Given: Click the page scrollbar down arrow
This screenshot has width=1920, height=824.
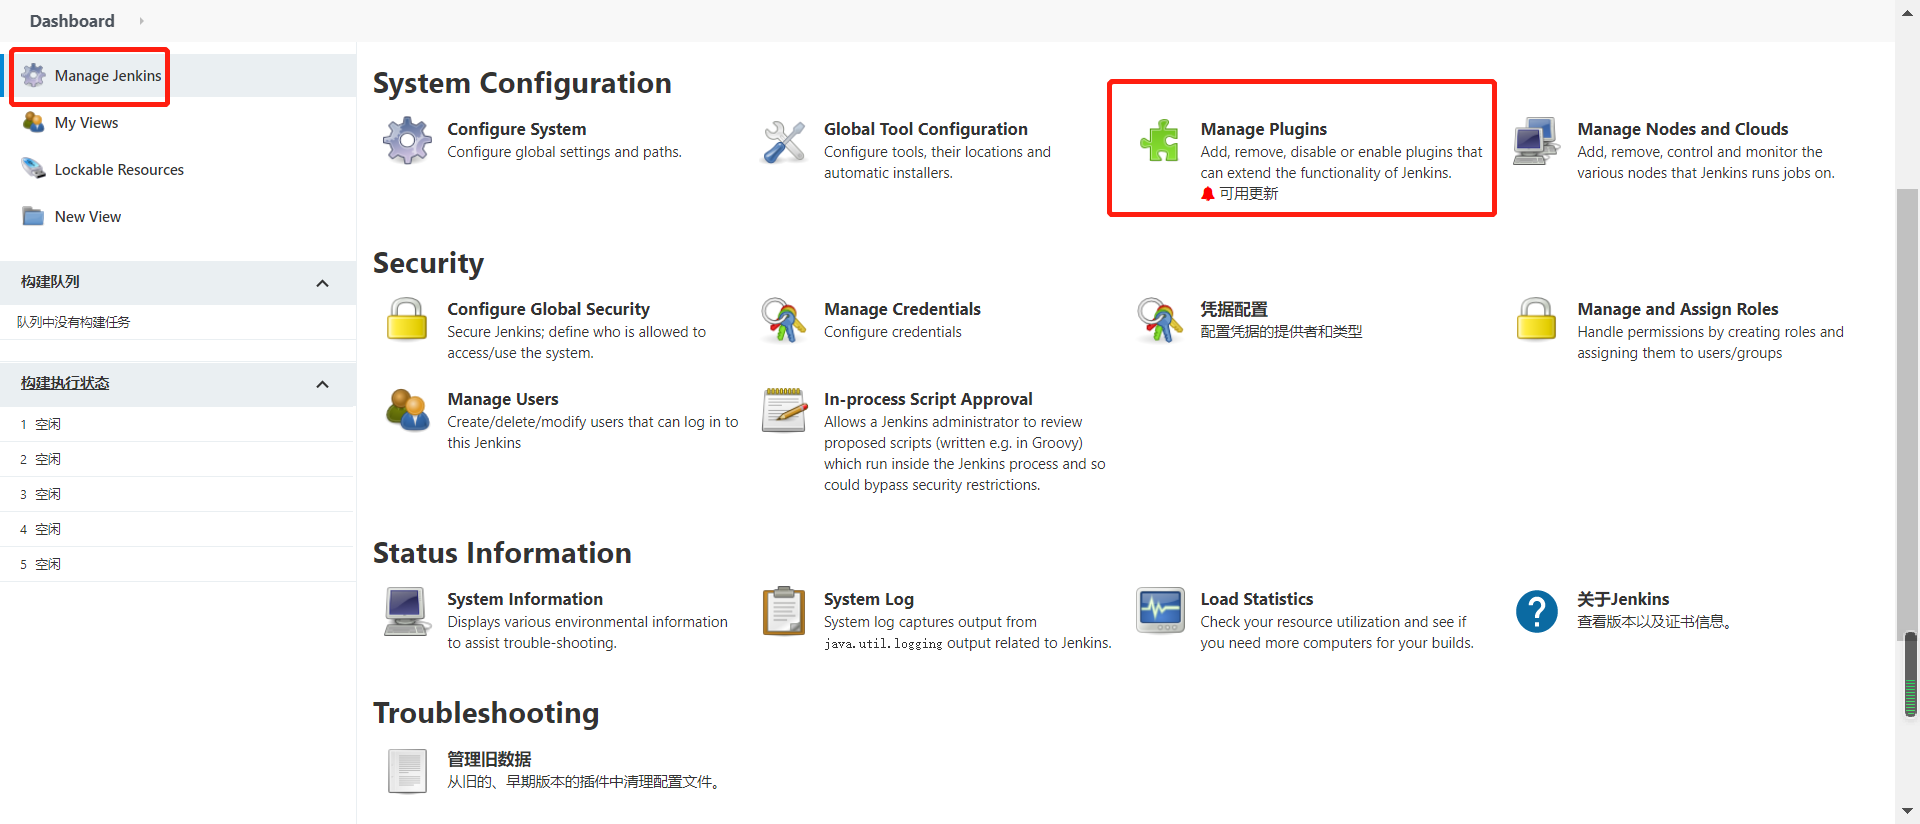Looking at the screenshot, I should (1908, 811).
